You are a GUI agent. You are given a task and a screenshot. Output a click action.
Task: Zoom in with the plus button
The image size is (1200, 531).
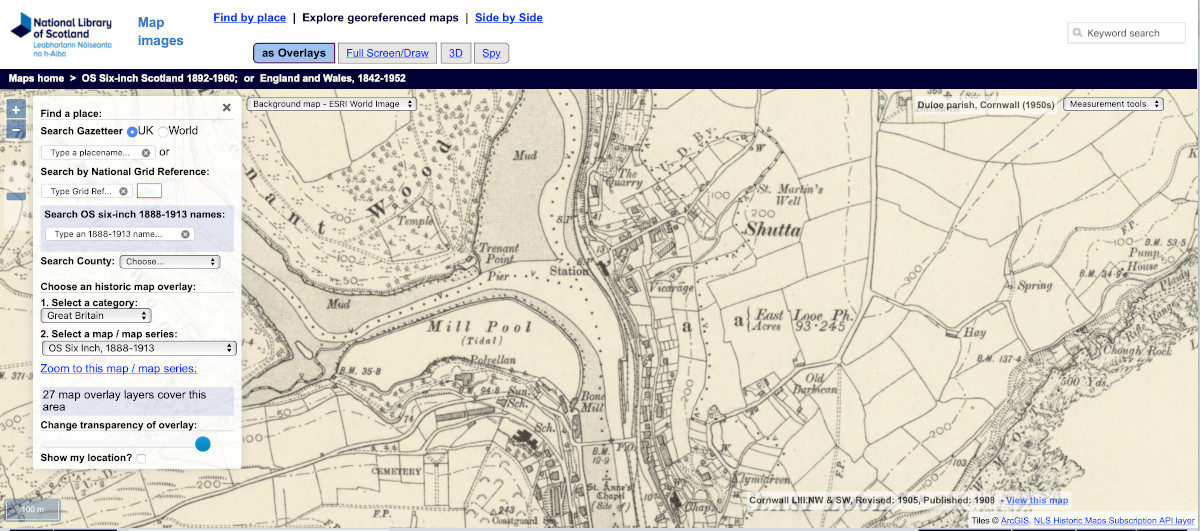[x=15, y=110]
